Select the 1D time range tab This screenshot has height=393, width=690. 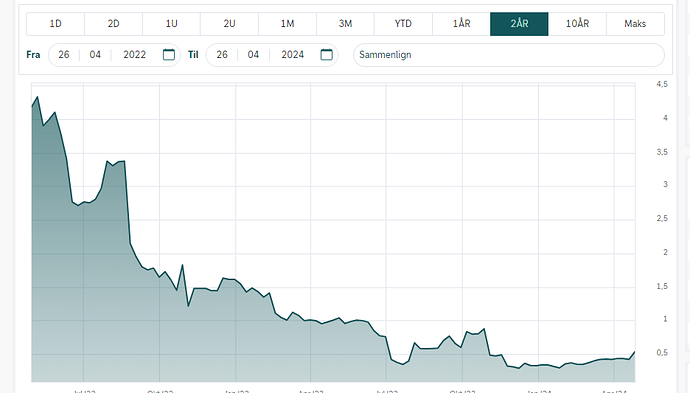[55, 24]
